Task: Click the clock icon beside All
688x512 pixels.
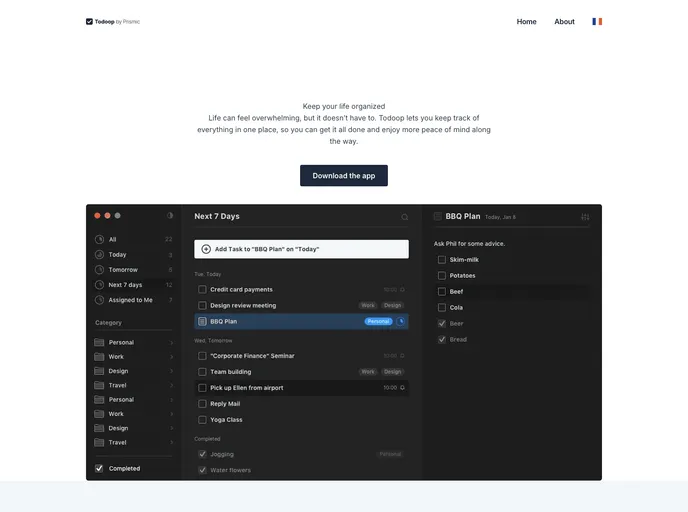Action: pos(100,240)
